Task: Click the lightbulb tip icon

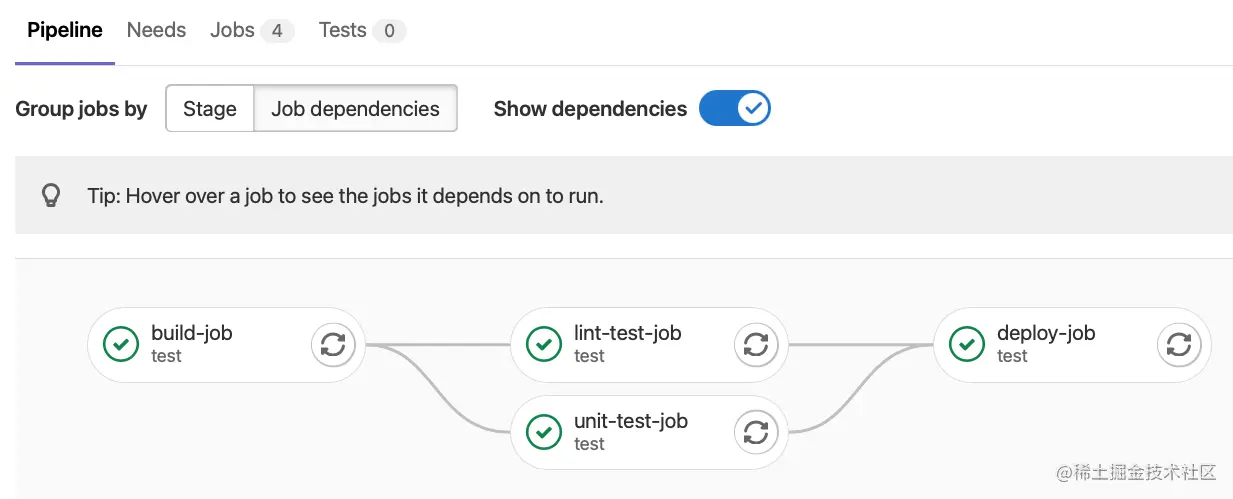Action: pyautogui.click(x=51, y=196)
